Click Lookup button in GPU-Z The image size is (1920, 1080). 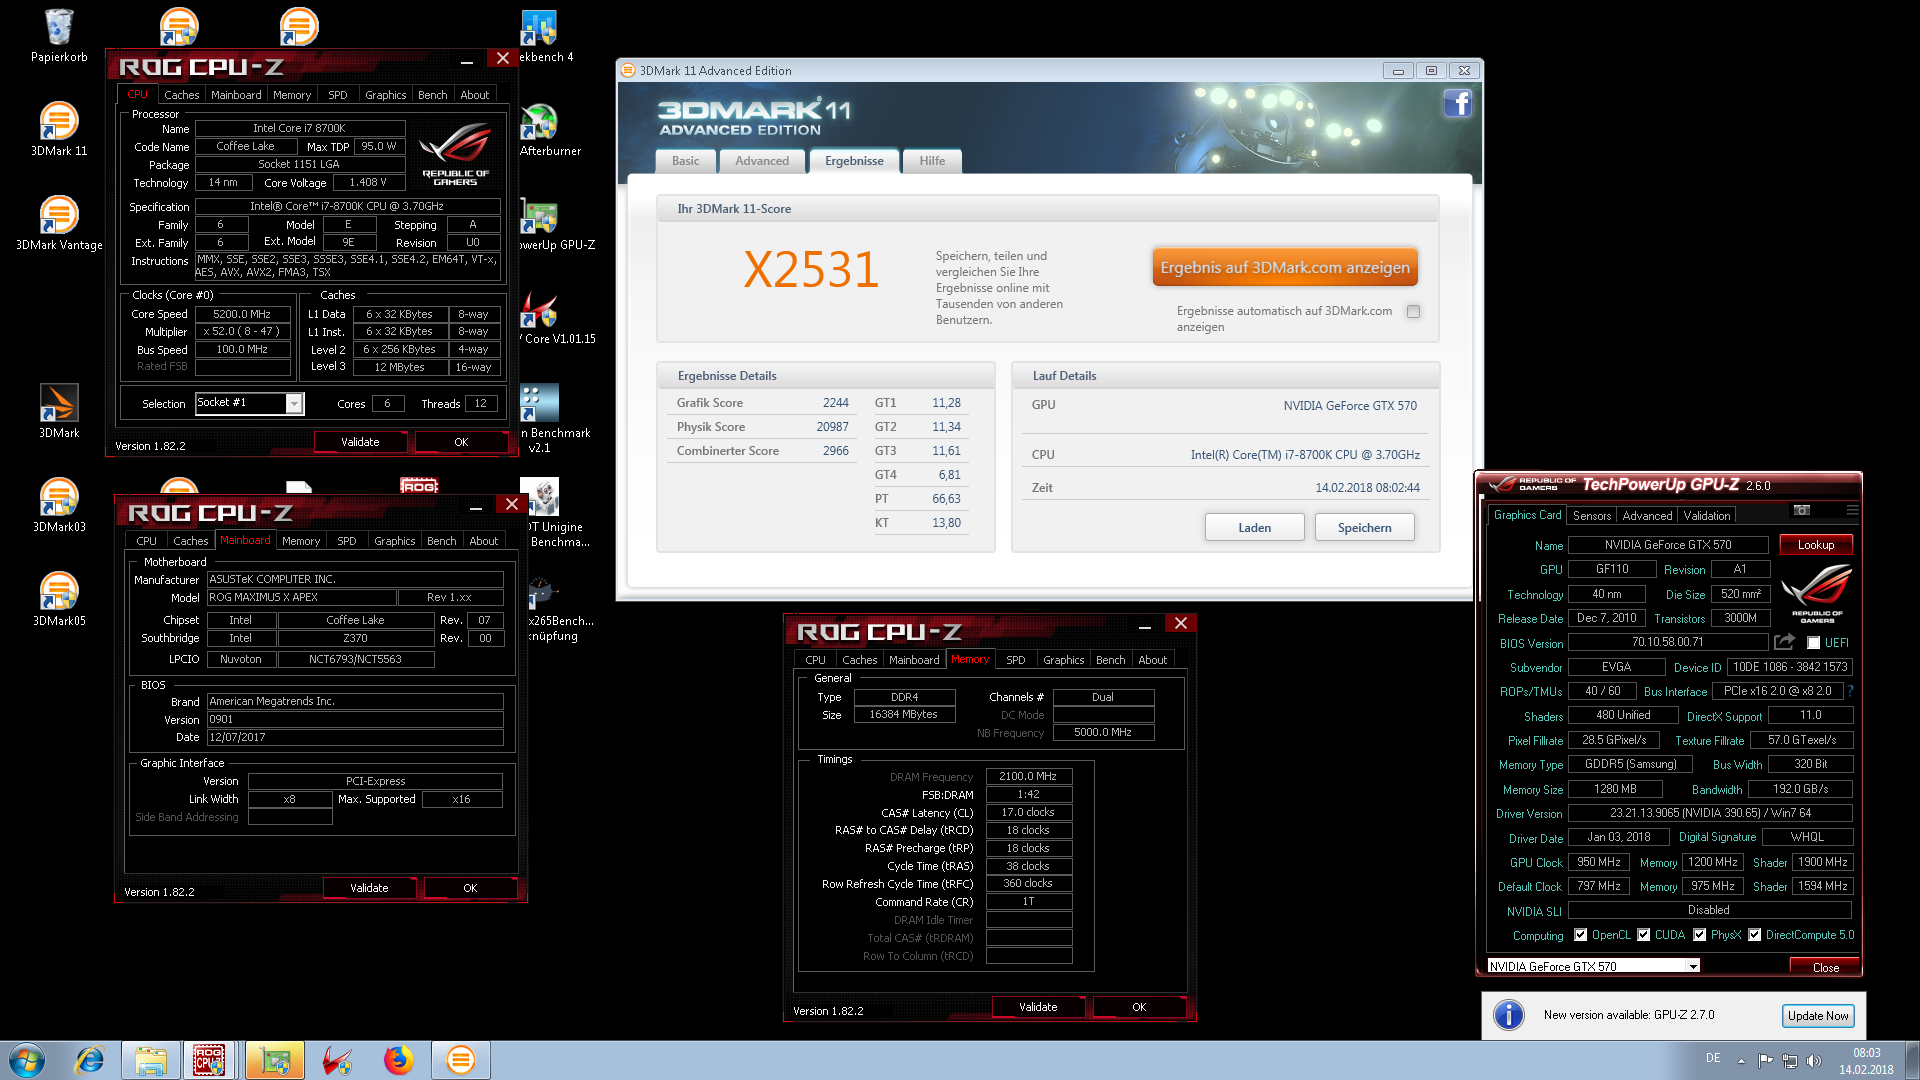pyautogui.click(x=1816, y=545)
